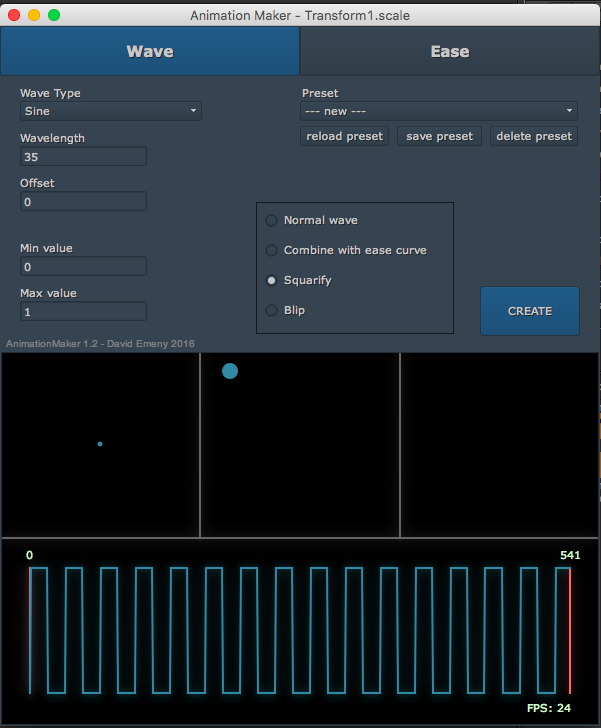Click the Offset input field
This screenshot has width=601, height=728.
pos(83,201)
